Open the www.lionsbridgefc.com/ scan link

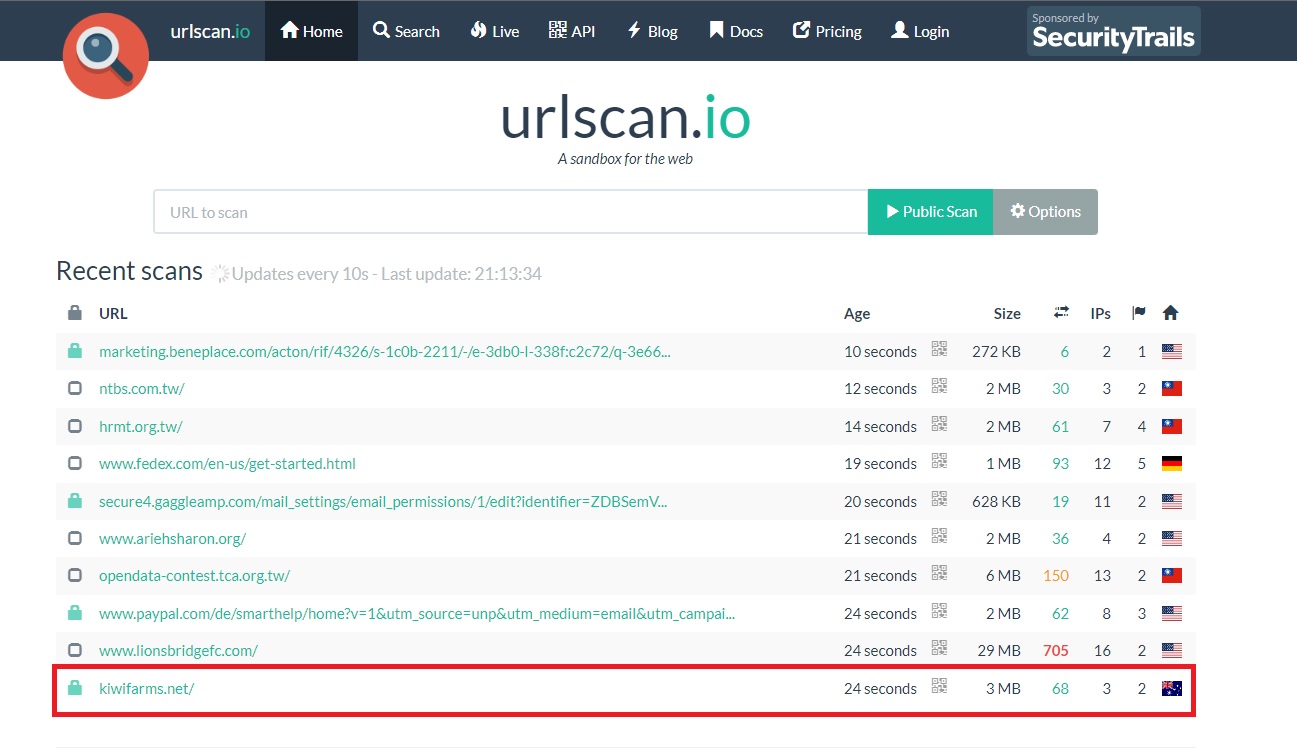(x=178, y=650)
